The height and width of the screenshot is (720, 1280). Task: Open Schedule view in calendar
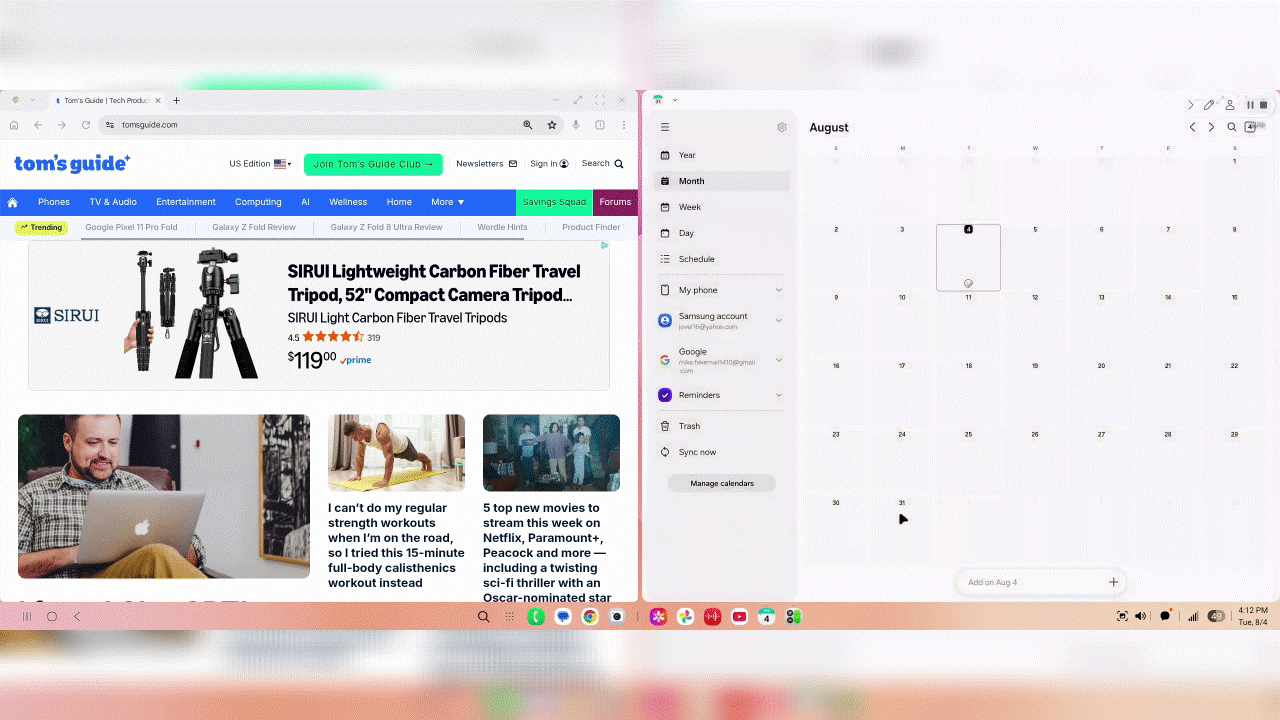(x=722, y=259)
